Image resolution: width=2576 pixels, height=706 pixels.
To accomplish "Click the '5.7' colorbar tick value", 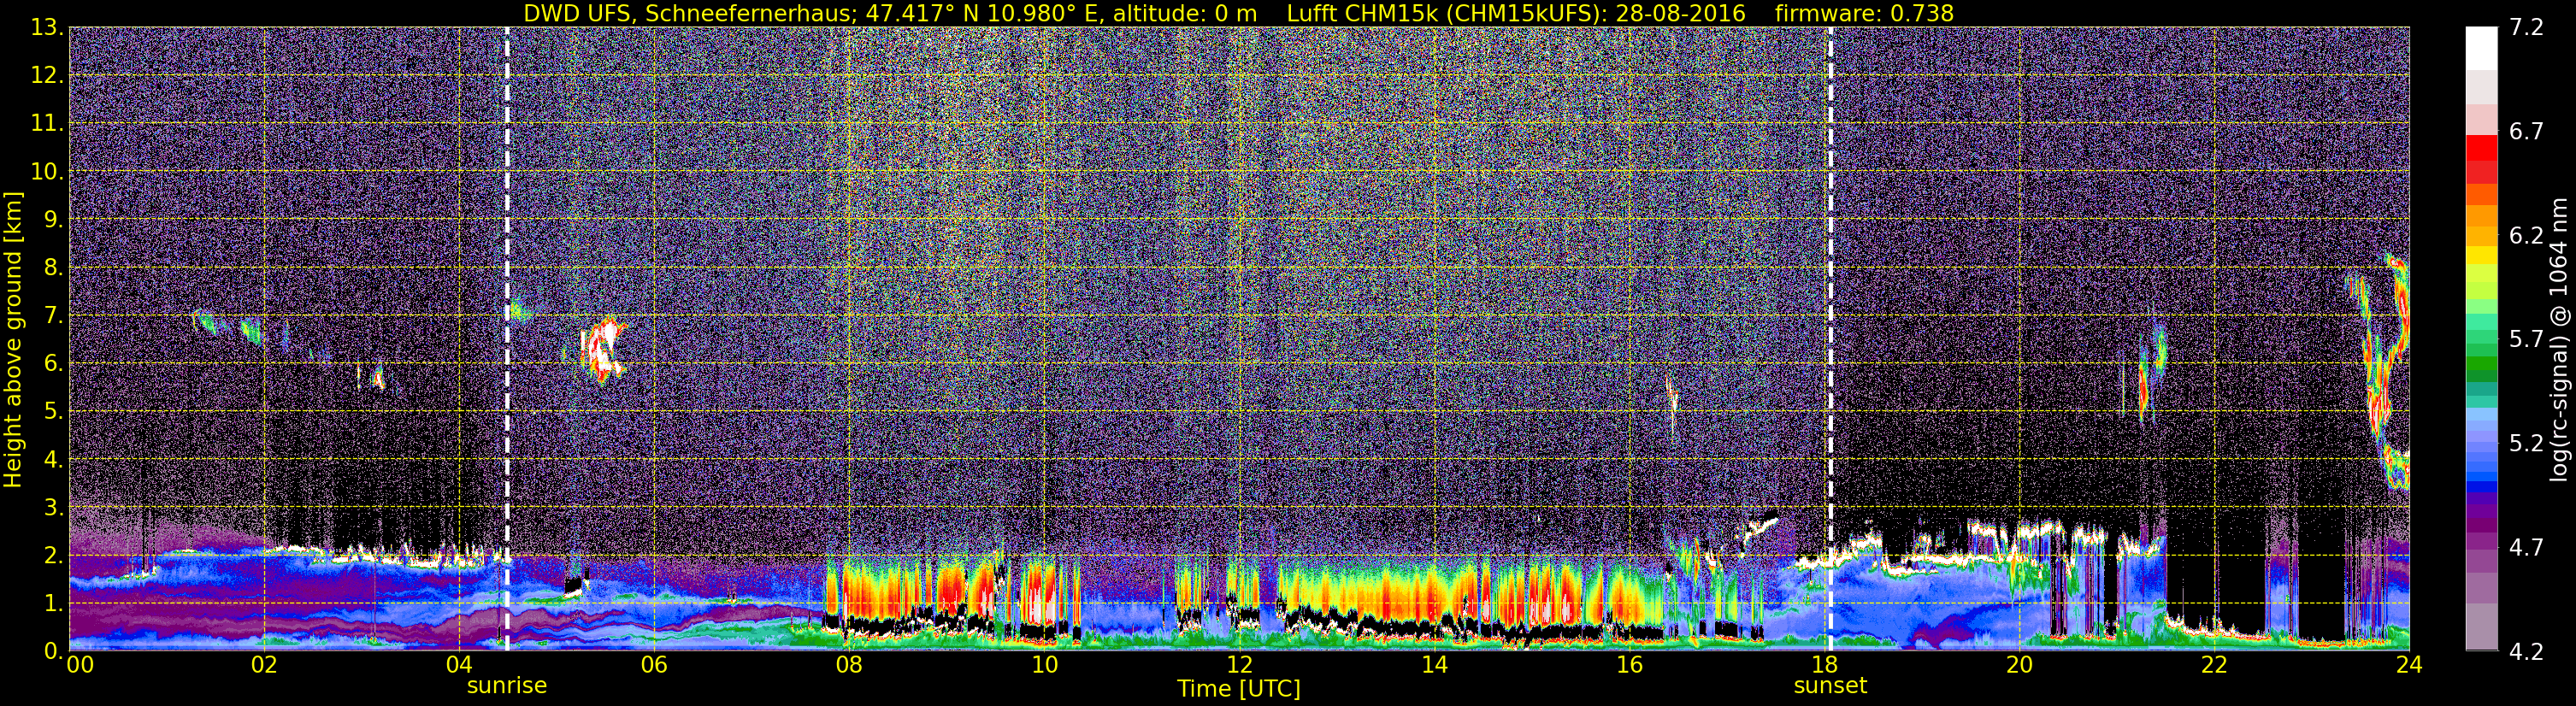I will pos(2526,340).
